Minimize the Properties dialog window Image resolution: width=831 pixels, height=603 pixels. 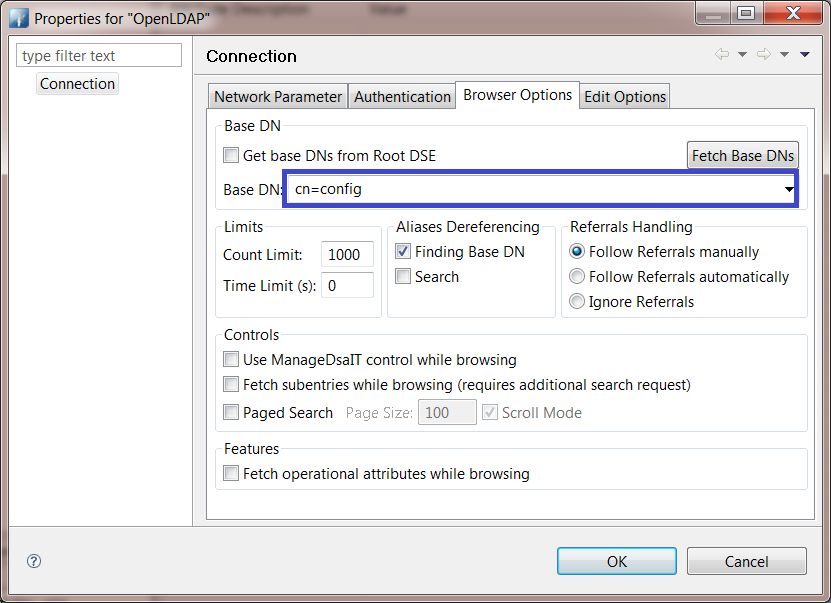coord(713,13)
